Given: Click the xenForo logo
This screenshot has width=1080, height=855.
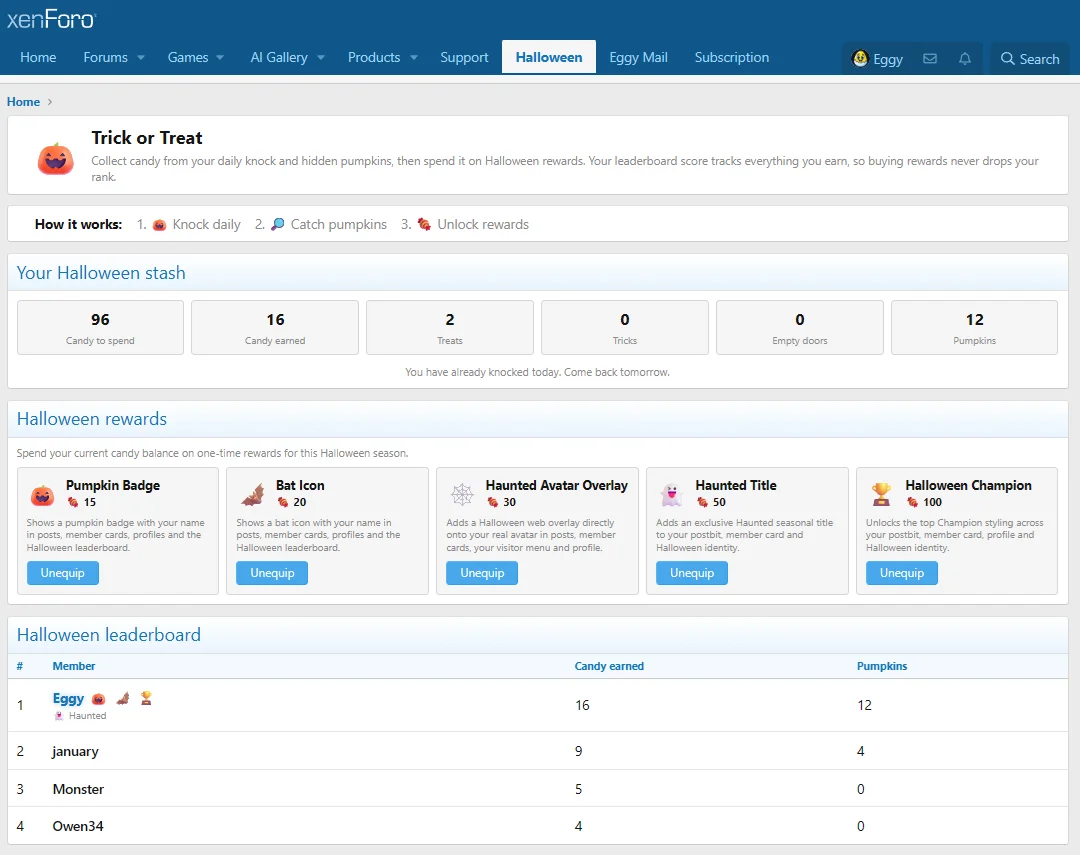Looking at the screenshot, I should (x=52, y=19).
